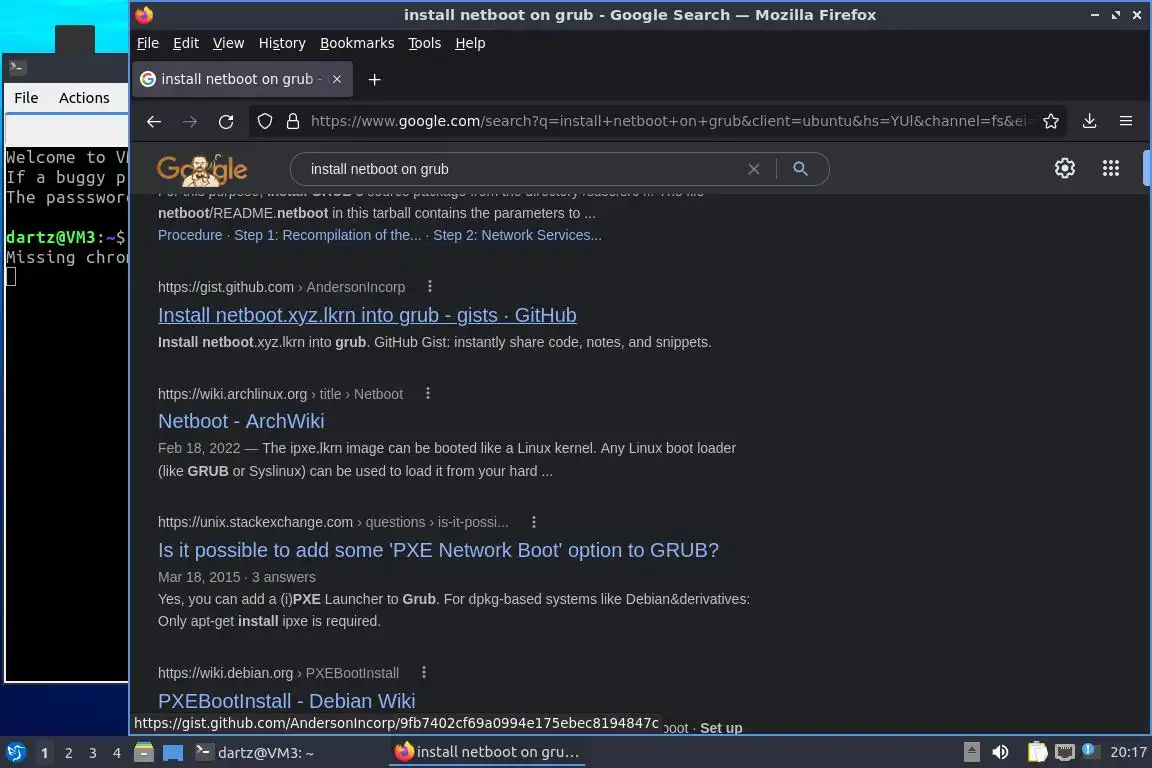
Task: Open the Firefox Tools menu
Action: 425,43
